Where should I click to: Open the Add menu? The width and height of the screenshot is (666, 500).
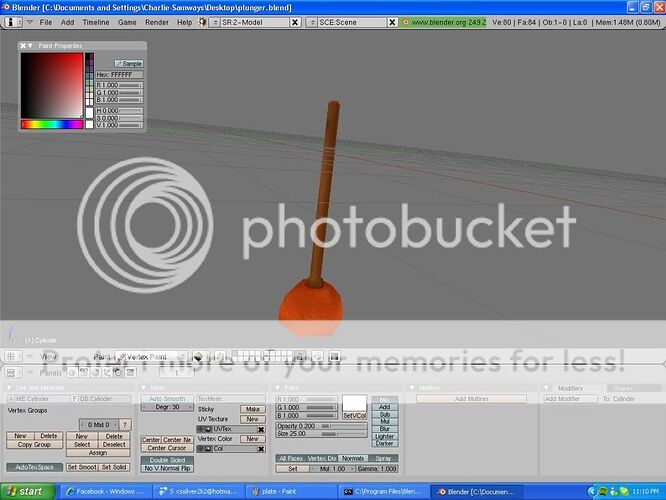pos(68,22)
